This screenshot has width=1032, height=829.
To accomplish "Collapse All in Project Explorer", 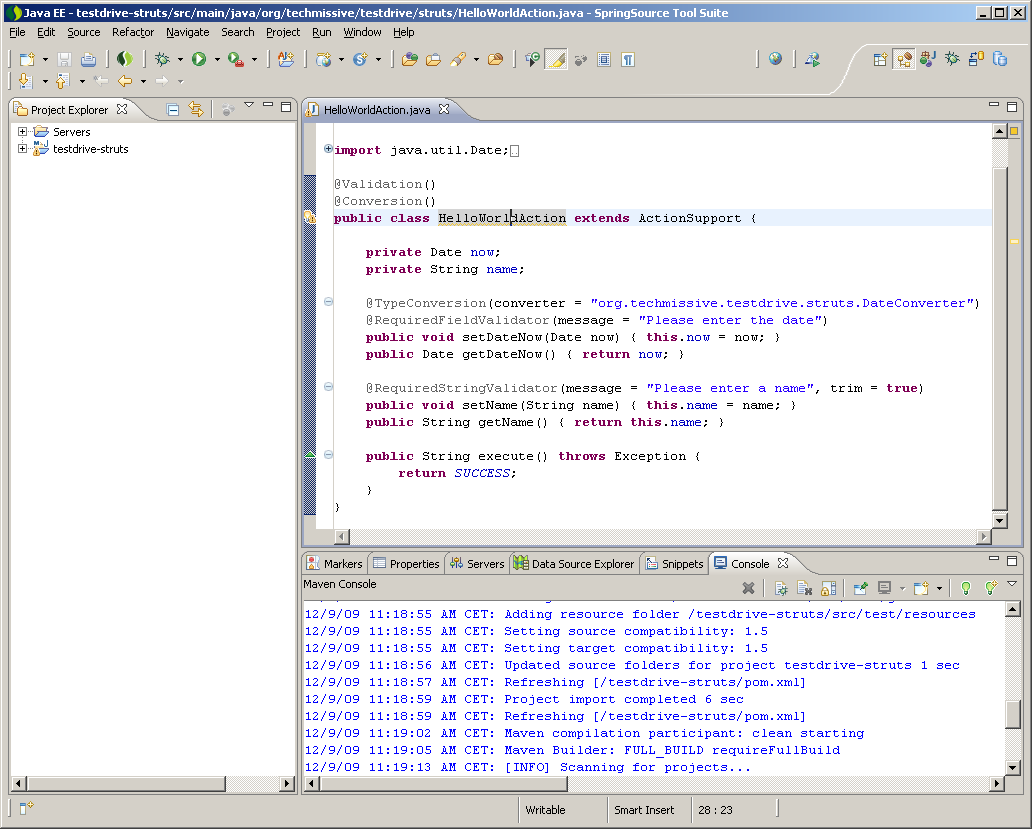I will click(172, 110).
